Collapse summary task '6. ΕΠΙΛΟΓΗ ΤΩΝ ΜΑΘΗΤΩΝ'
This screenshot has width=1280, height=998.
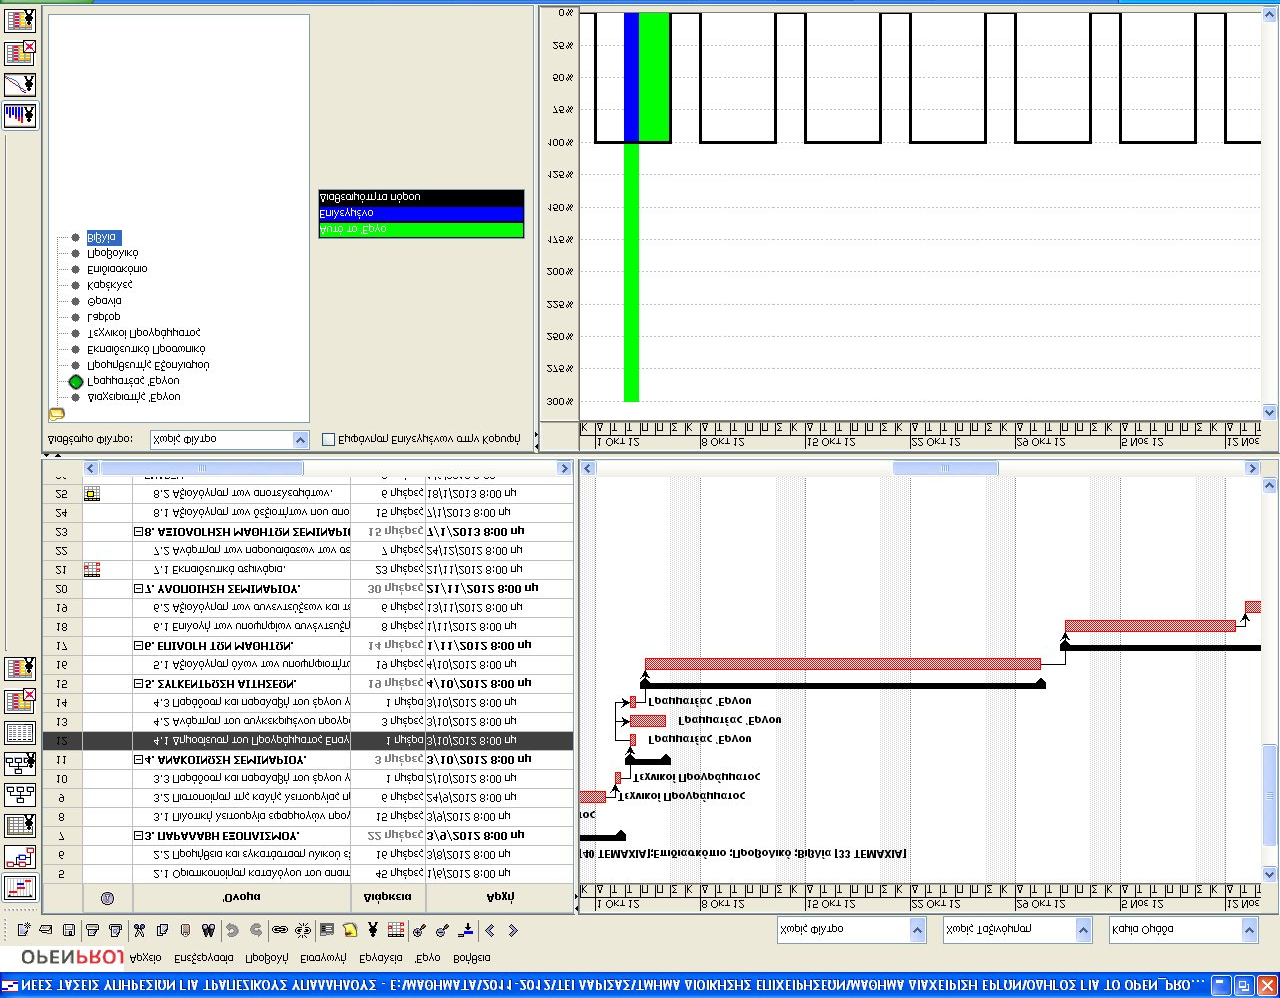139,646
